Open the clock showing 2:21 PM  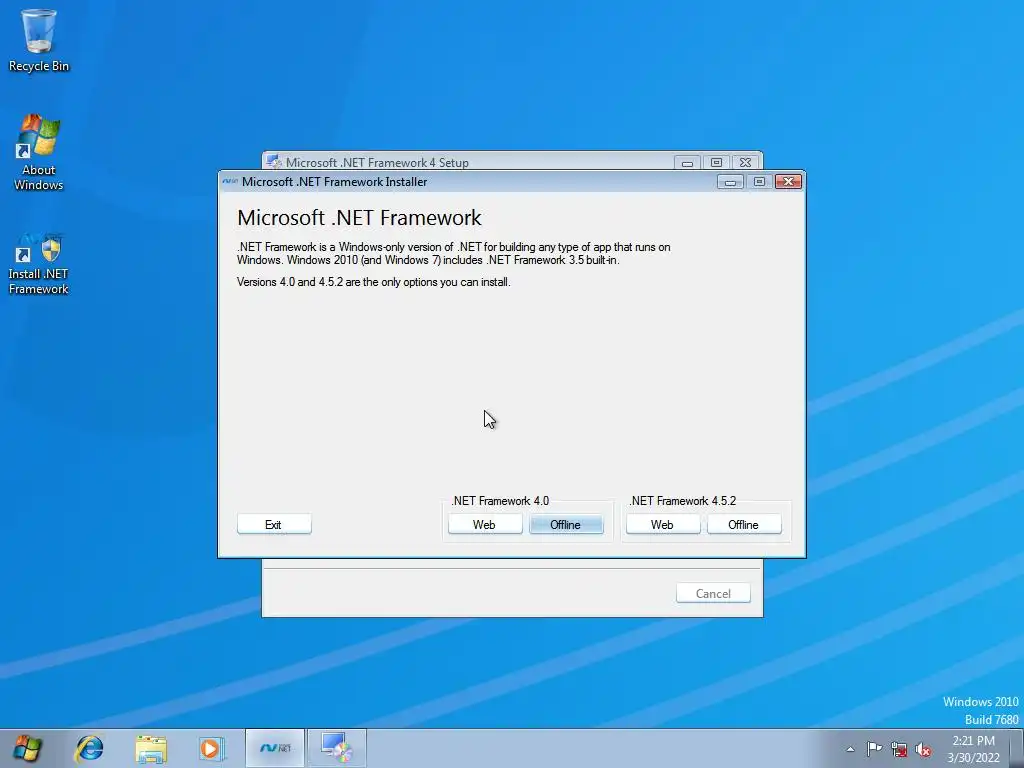pyautogui.click(x=973, y=749)
